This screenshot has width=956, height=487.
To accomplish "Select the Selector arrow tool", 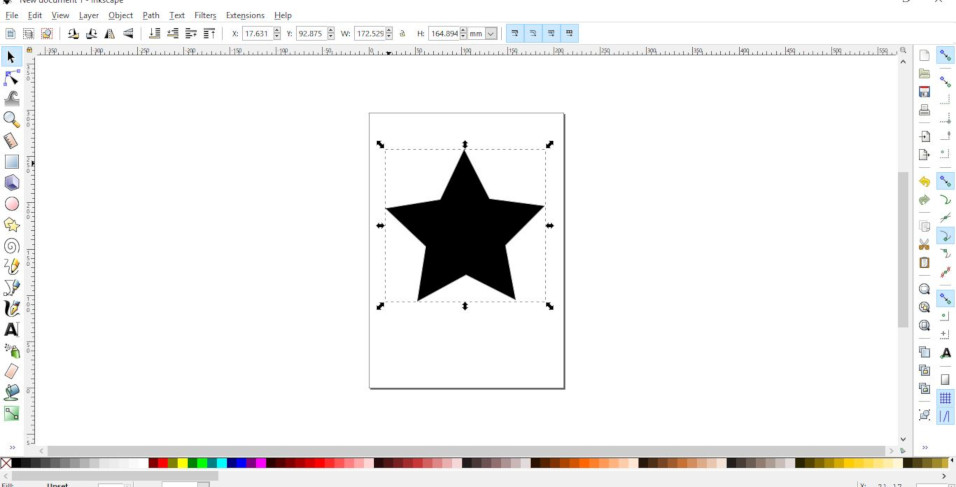I will click(x=11, y=57).
